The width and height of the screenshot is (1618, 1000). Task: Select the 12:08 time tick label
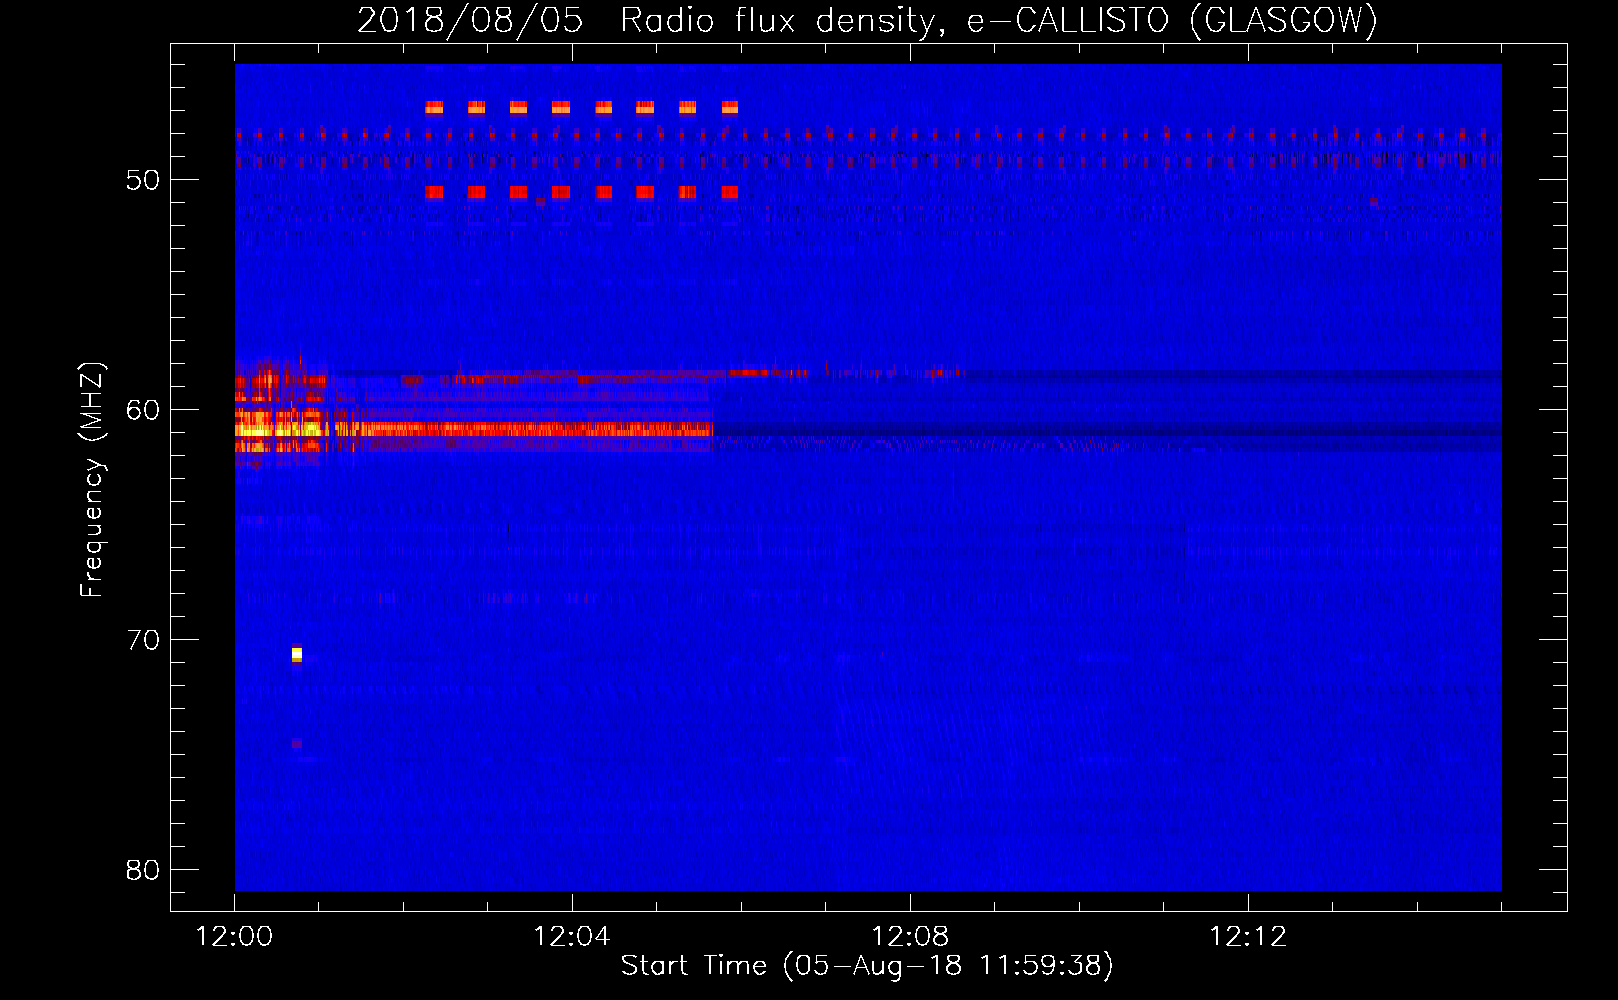click(x=910, y=937)
